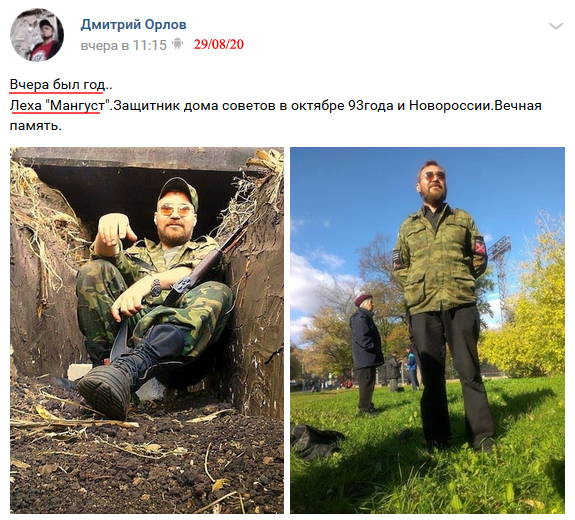The width and height of the screenshot is (575, 520).
Task: Click the woman in maroon hat
Action: click(x=364, y=352)
